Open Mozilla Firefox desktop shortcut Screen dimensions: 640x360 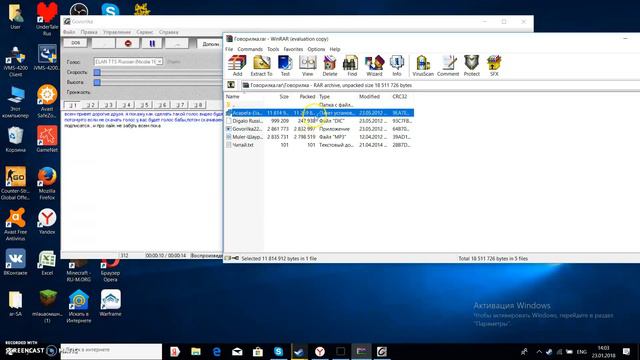(x=47, y=183)
